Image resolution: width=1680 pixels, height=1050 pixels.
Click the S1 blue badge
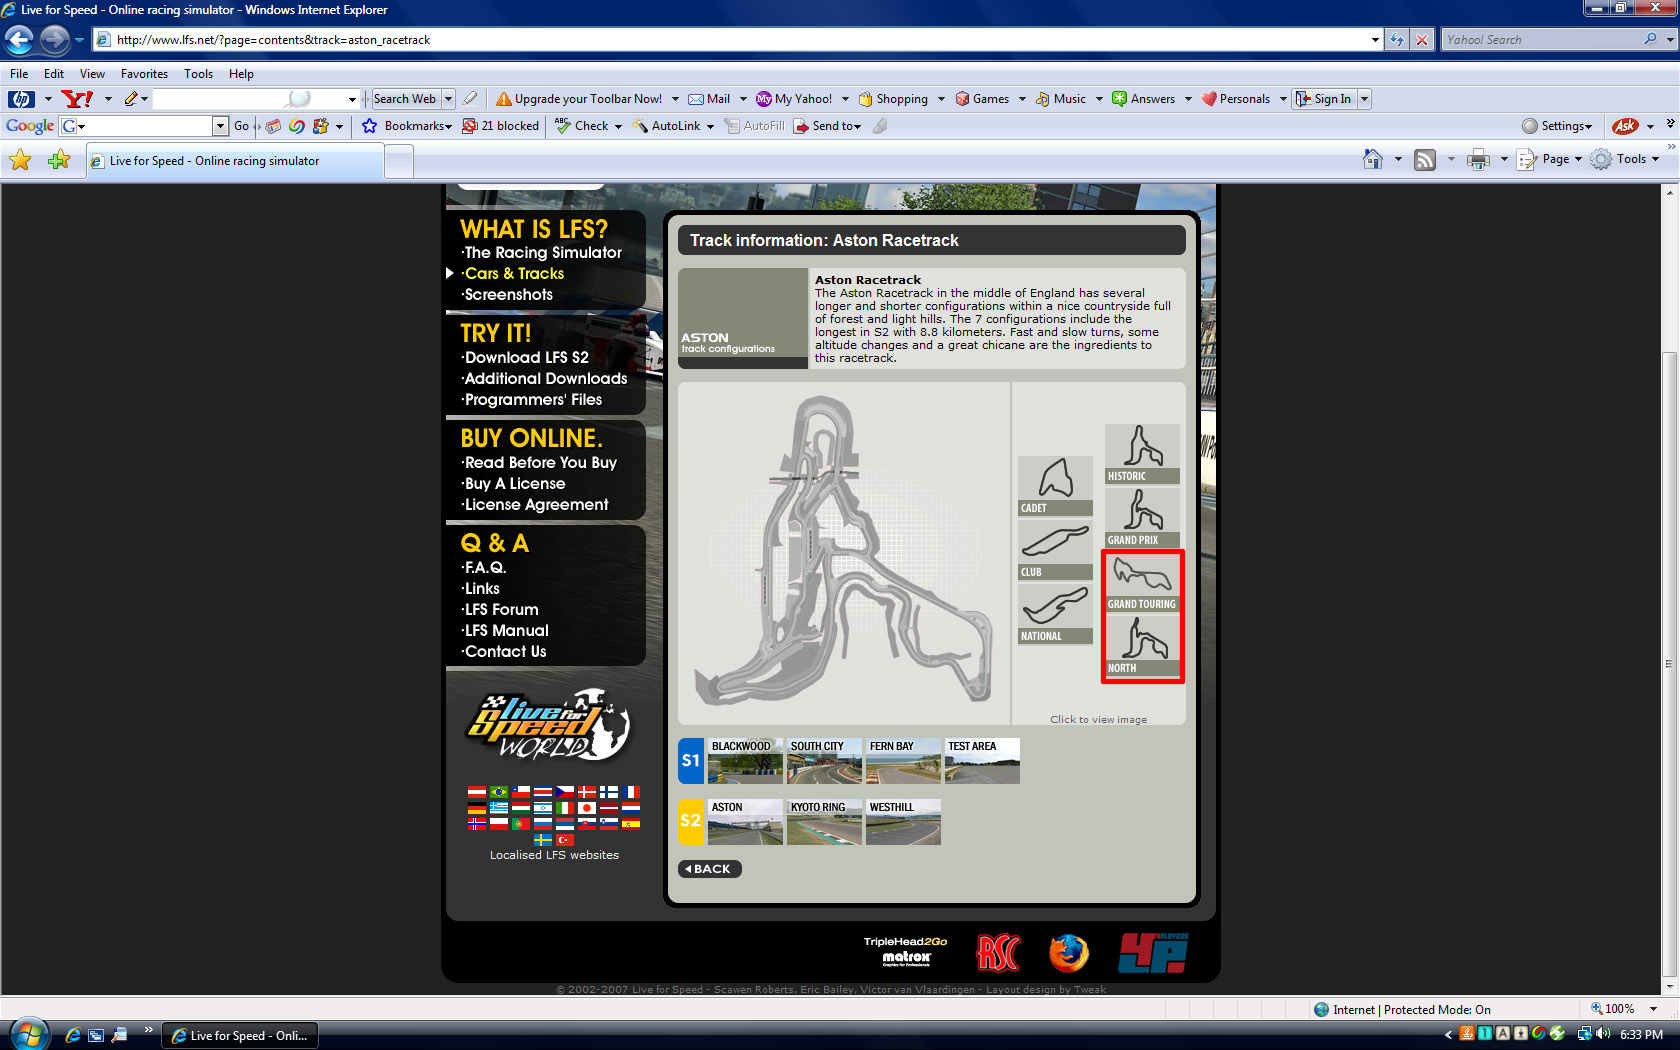click(690, 761)
